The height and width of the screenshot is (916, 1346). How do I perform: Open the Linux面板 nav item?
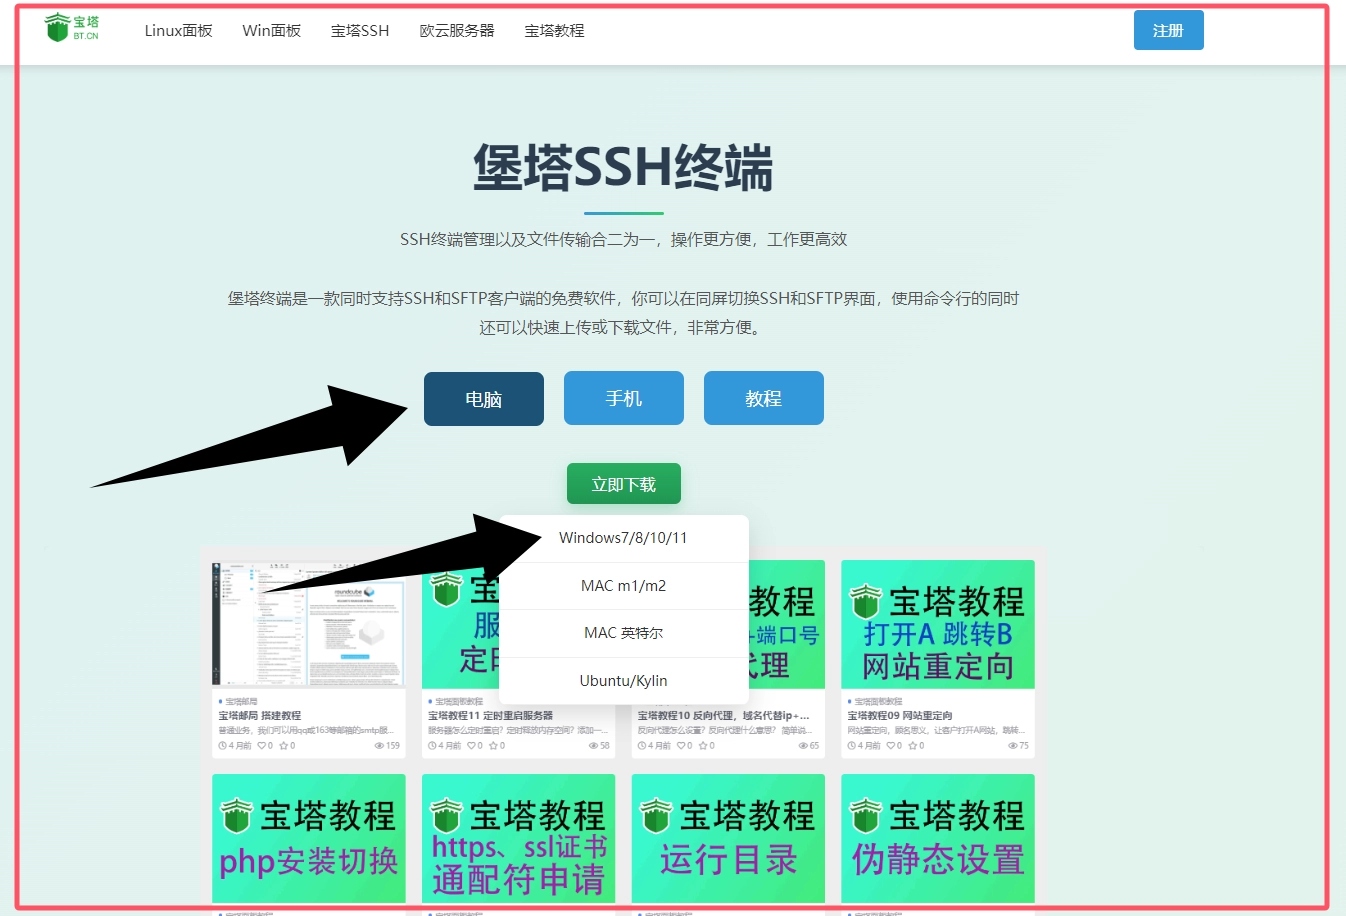[x=178, y=31]
